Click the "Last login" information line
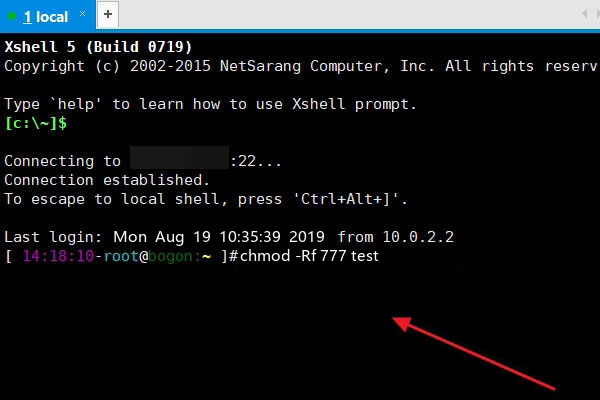Screen dimensions: 600x400 (x=230, y=237)
